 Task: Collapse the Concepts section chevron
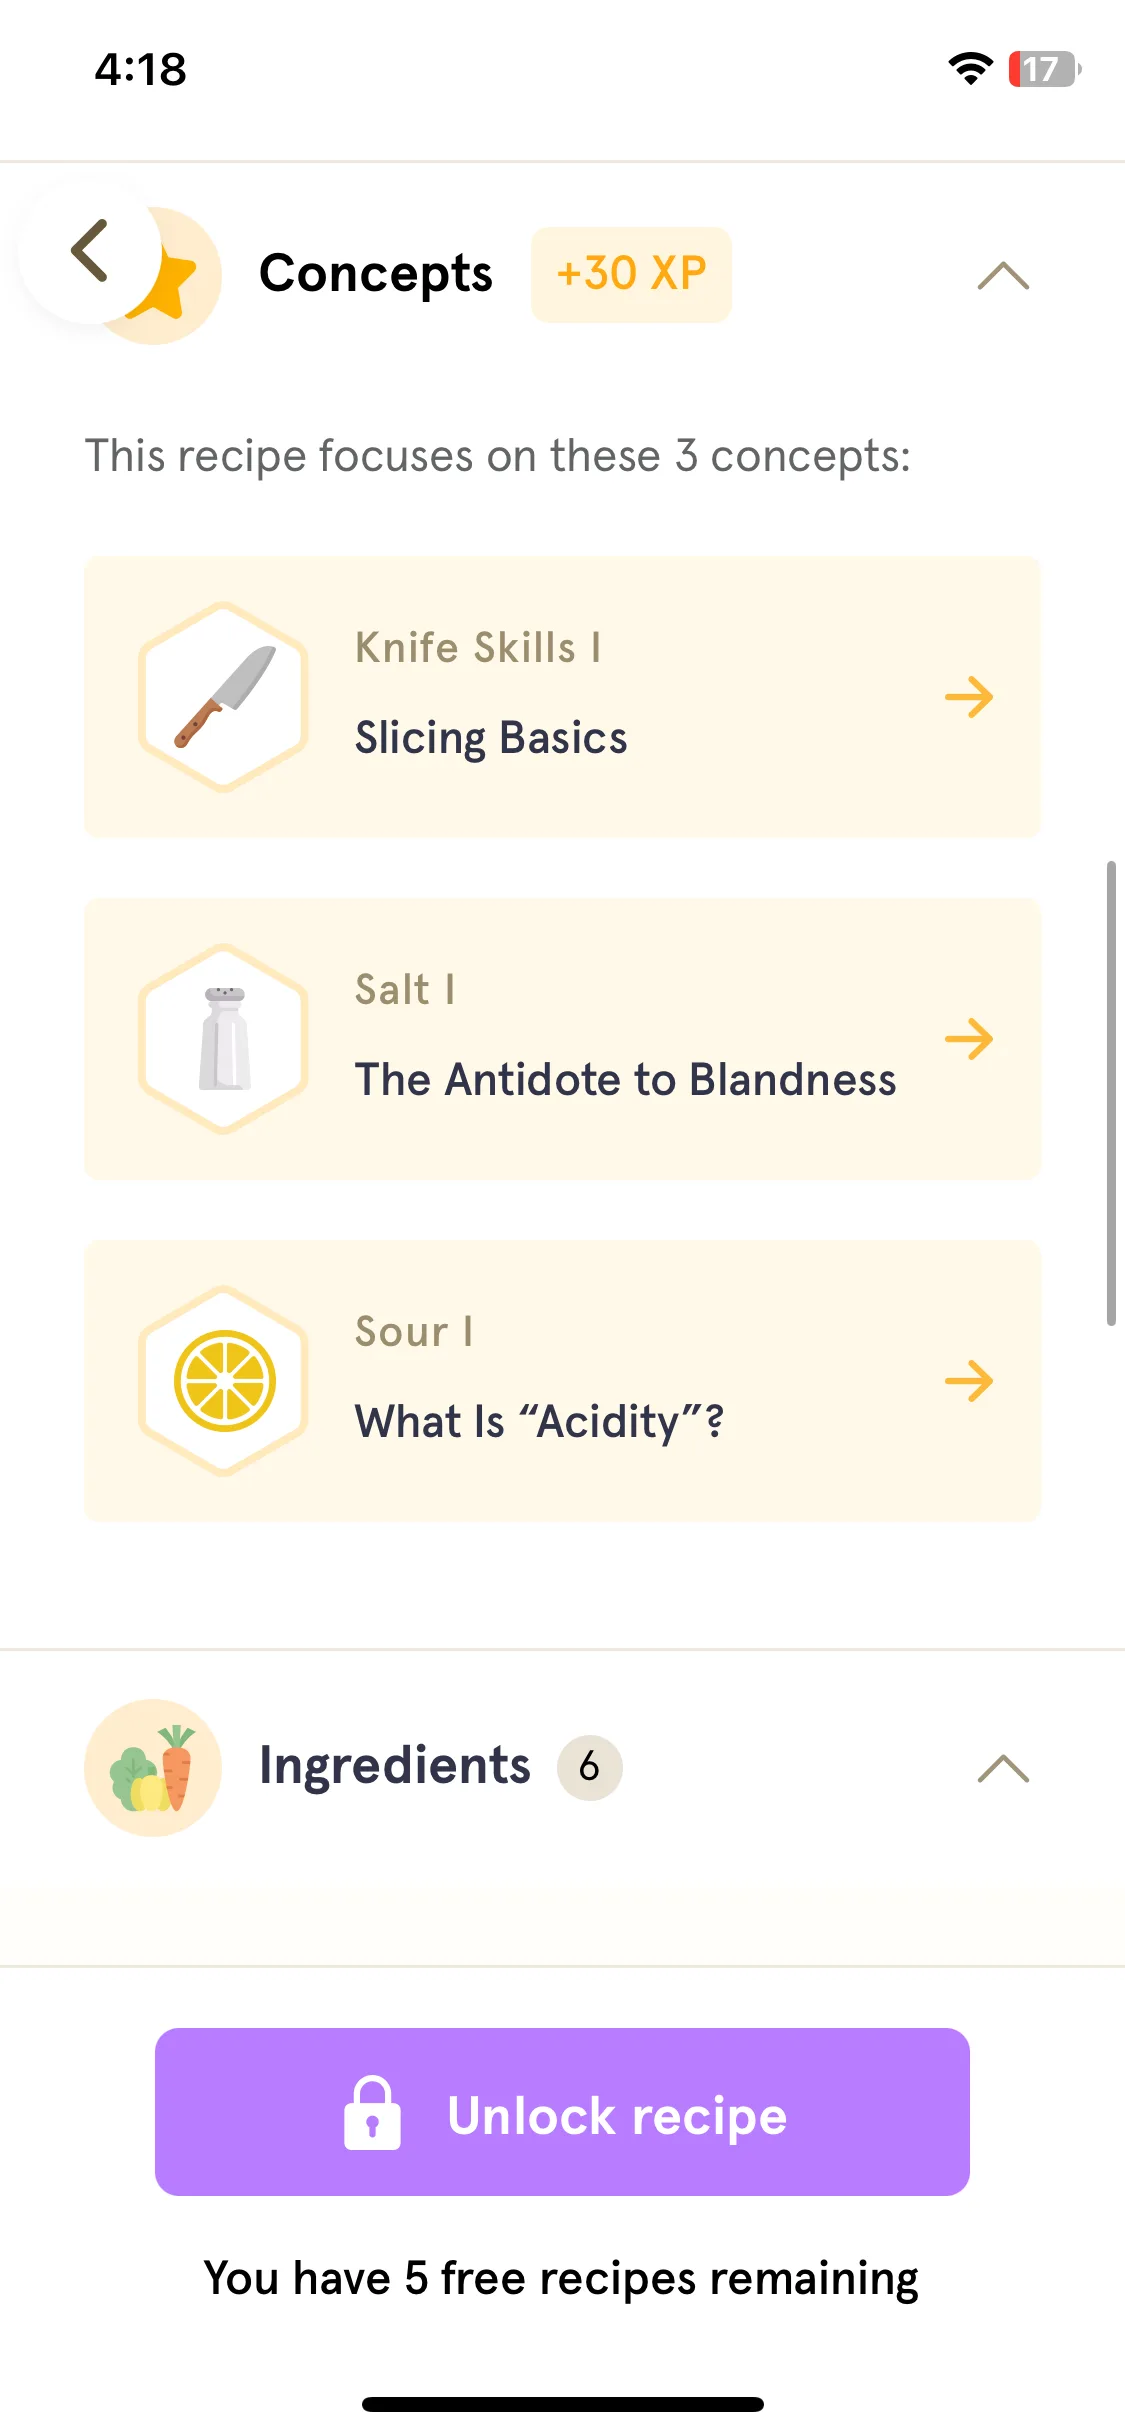click(1003, 275)
